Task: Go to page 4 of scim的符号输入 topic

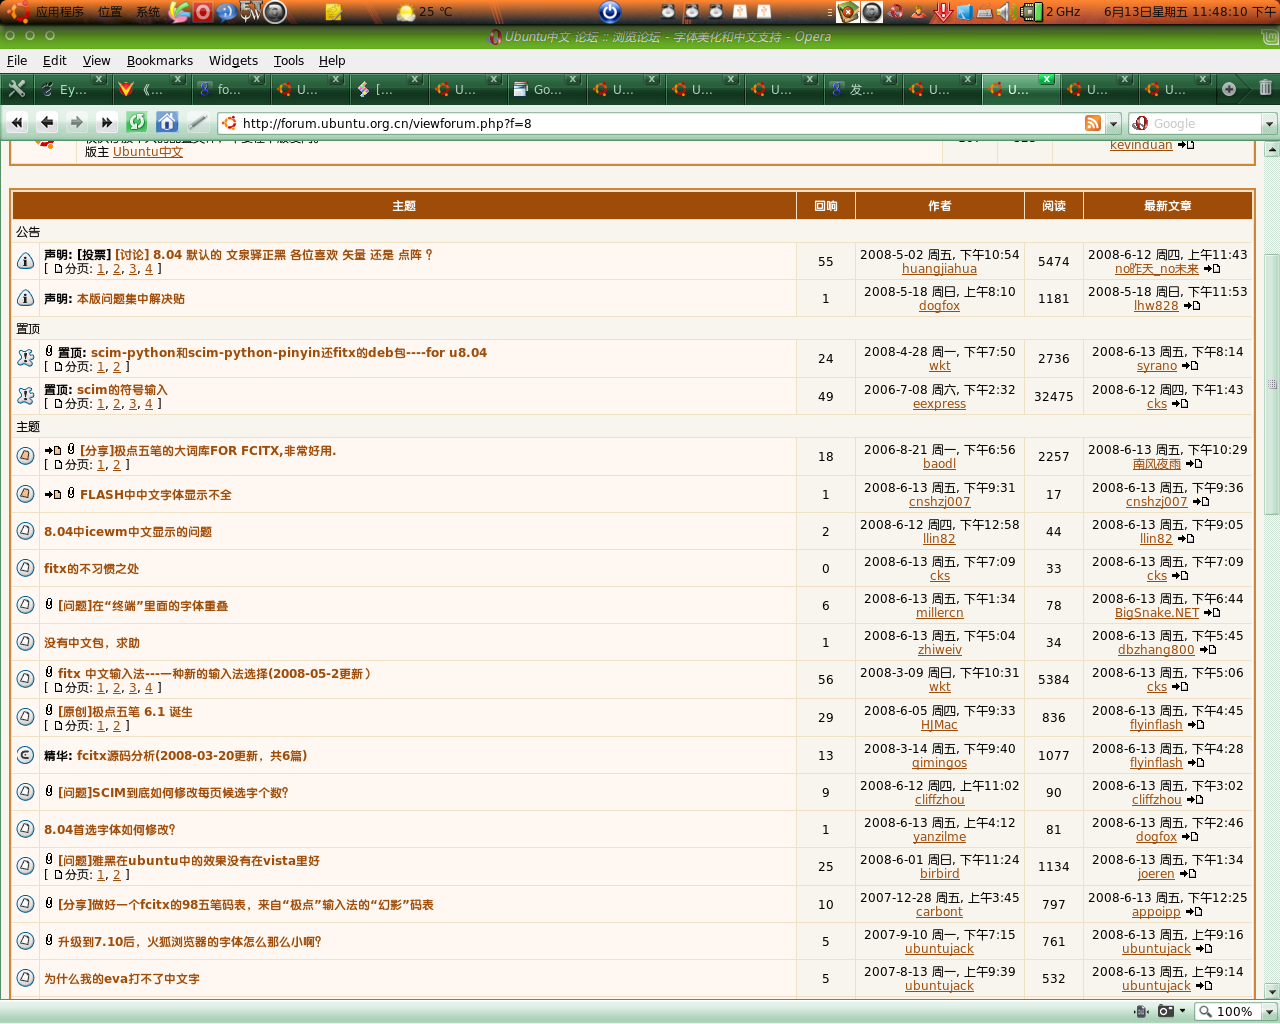Action: (x=148, y=404)
